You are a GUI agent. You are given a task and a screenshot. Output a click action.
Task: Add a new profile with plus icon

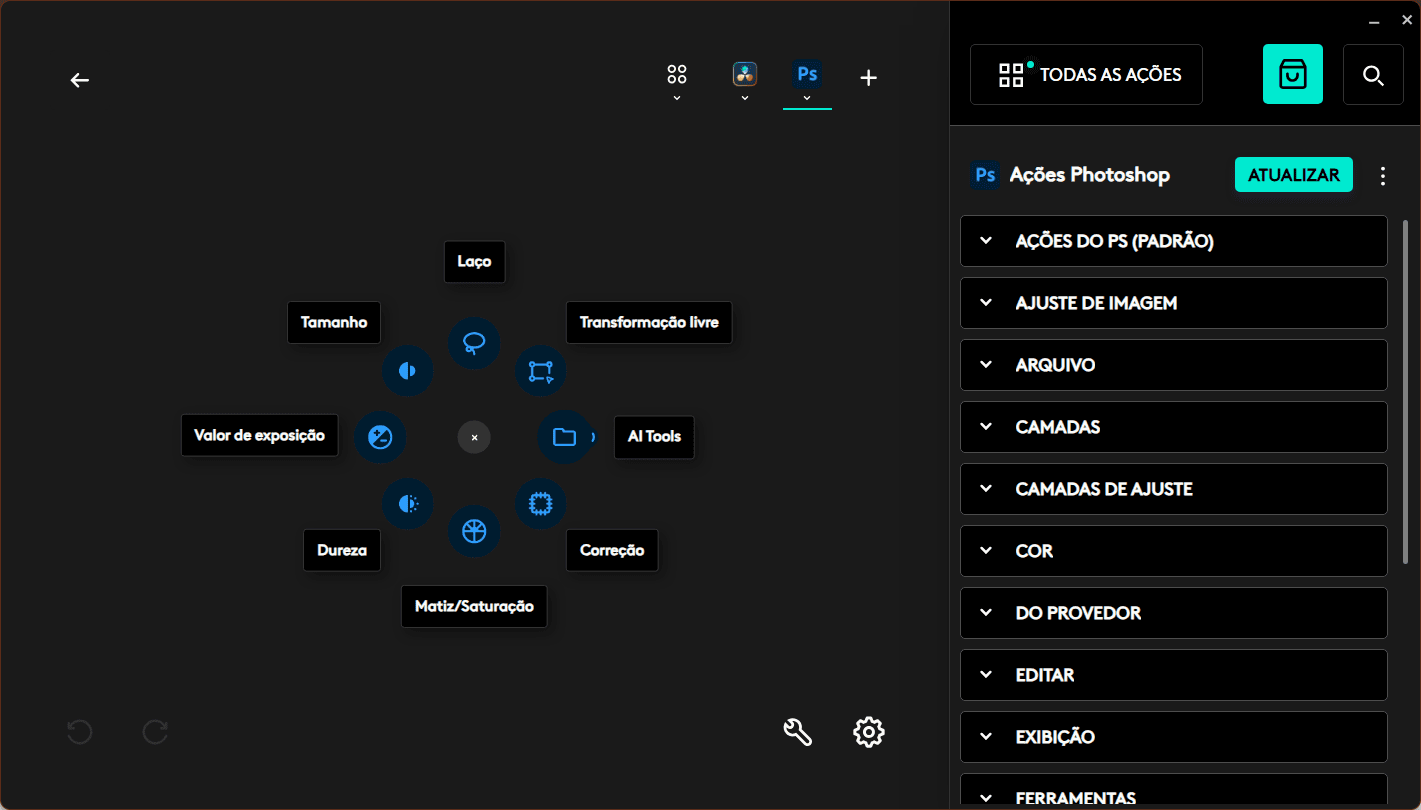[869, 78]
